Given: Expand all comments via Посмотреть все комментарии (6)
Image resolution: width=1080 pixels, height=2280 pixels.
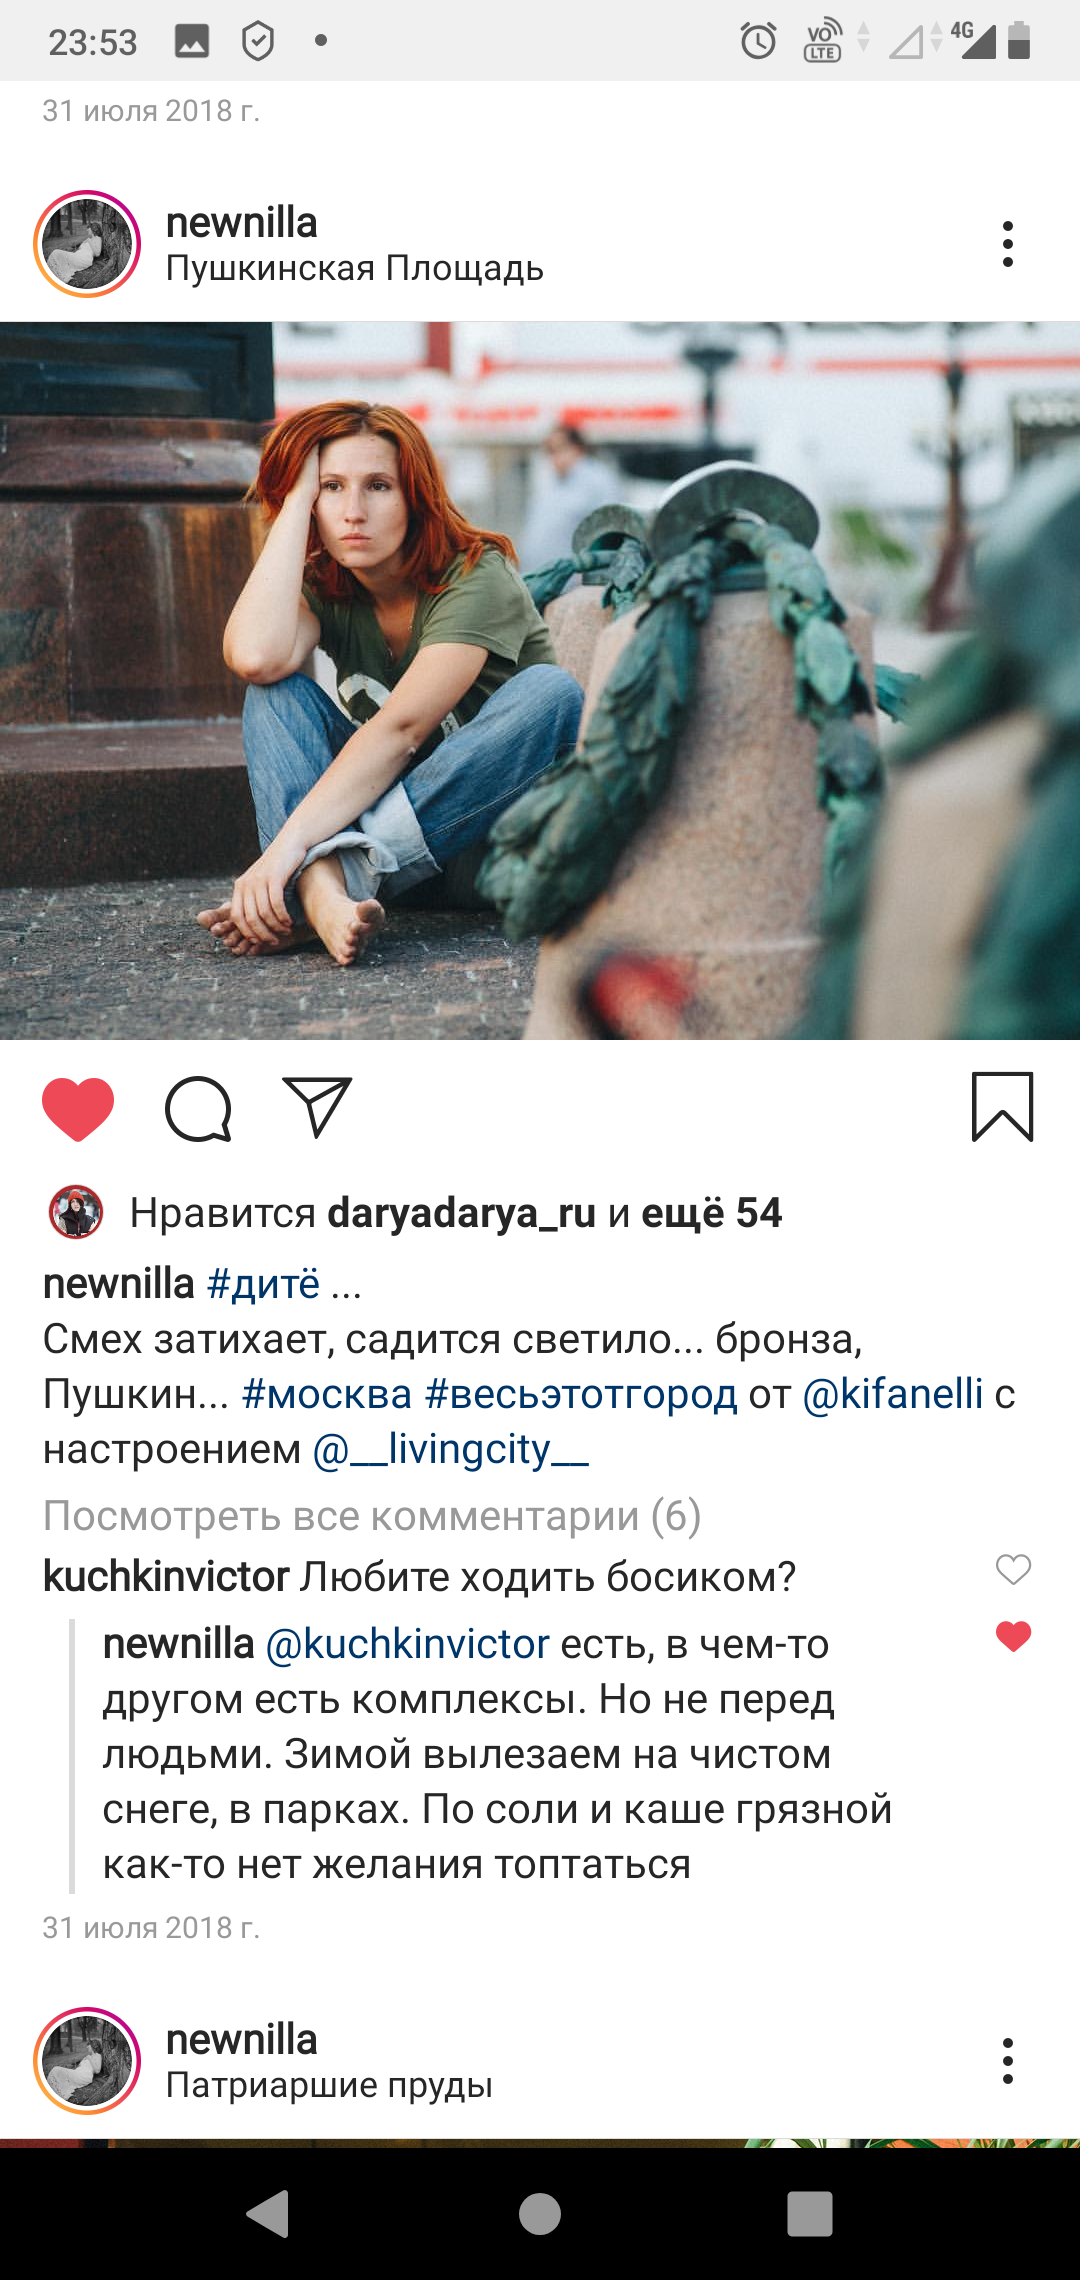Looking at the screenshot, I should click(x=372, y=1516).
